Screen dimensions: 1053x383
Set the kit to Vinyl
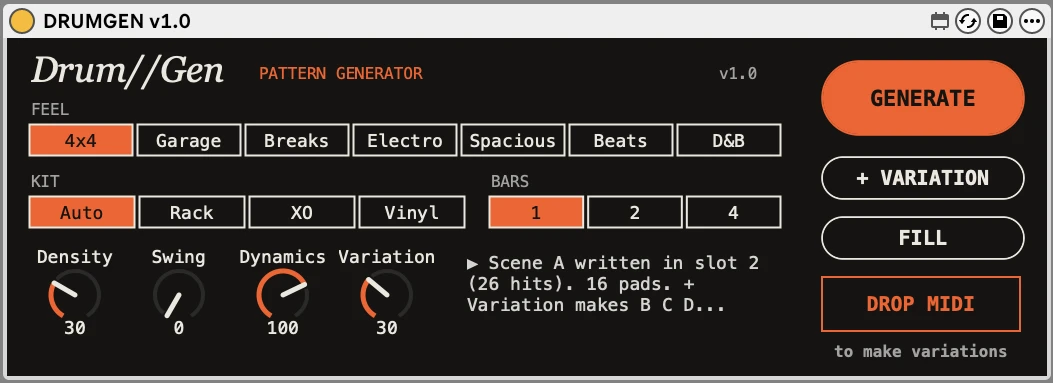pyautogui.click(x=412, y=212)
